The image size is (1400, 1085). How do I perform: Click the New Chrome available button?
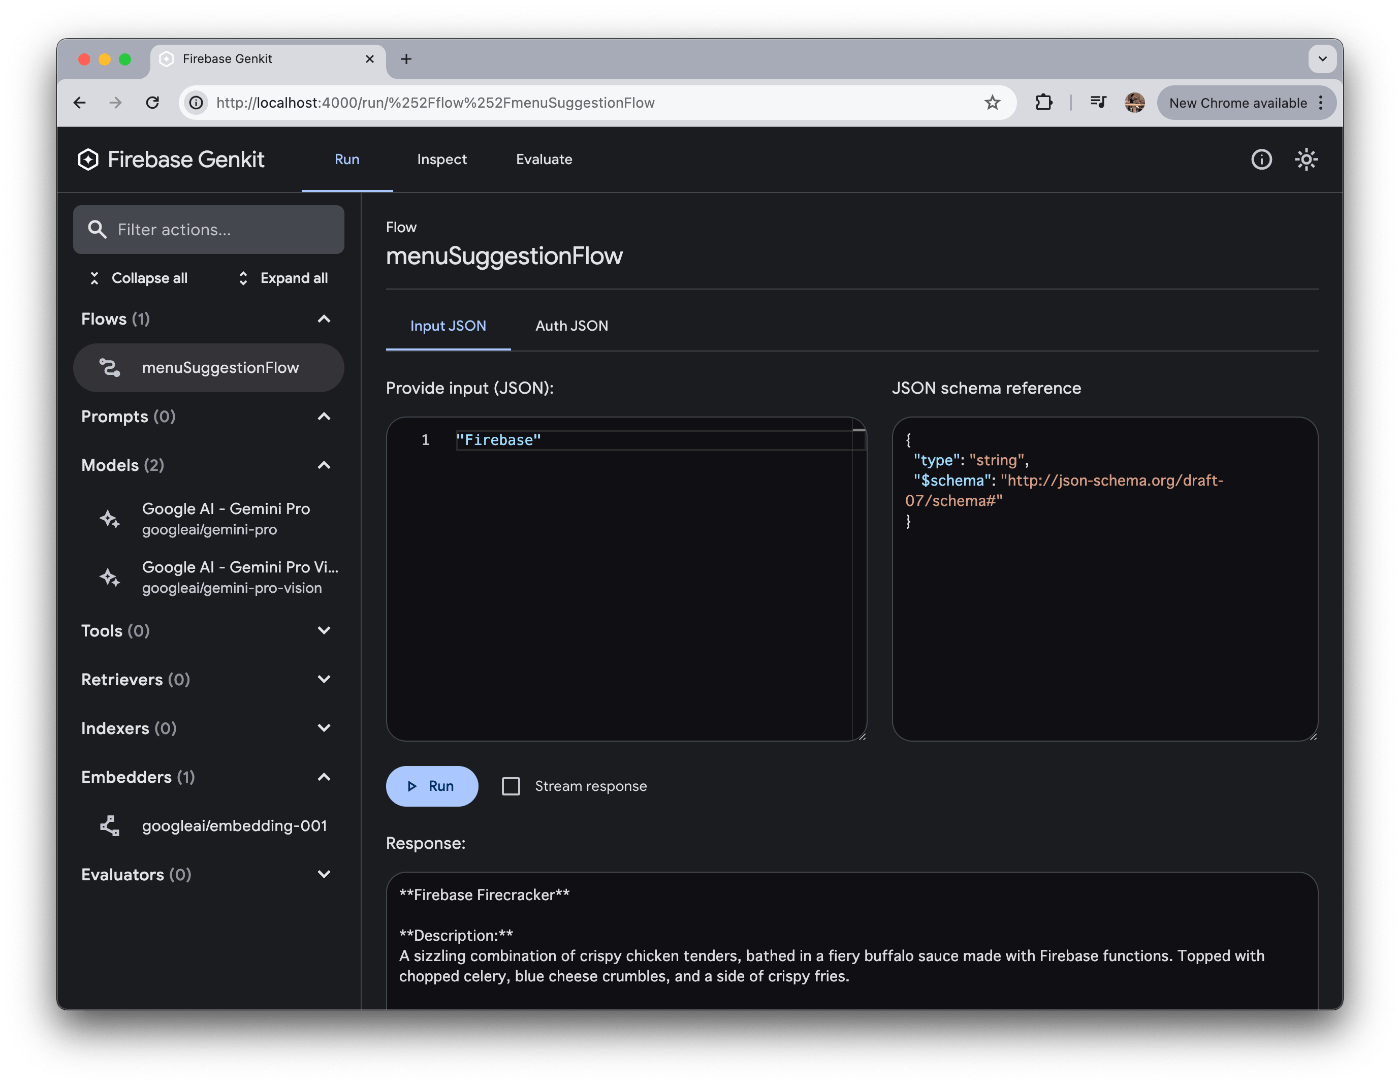1246,102
